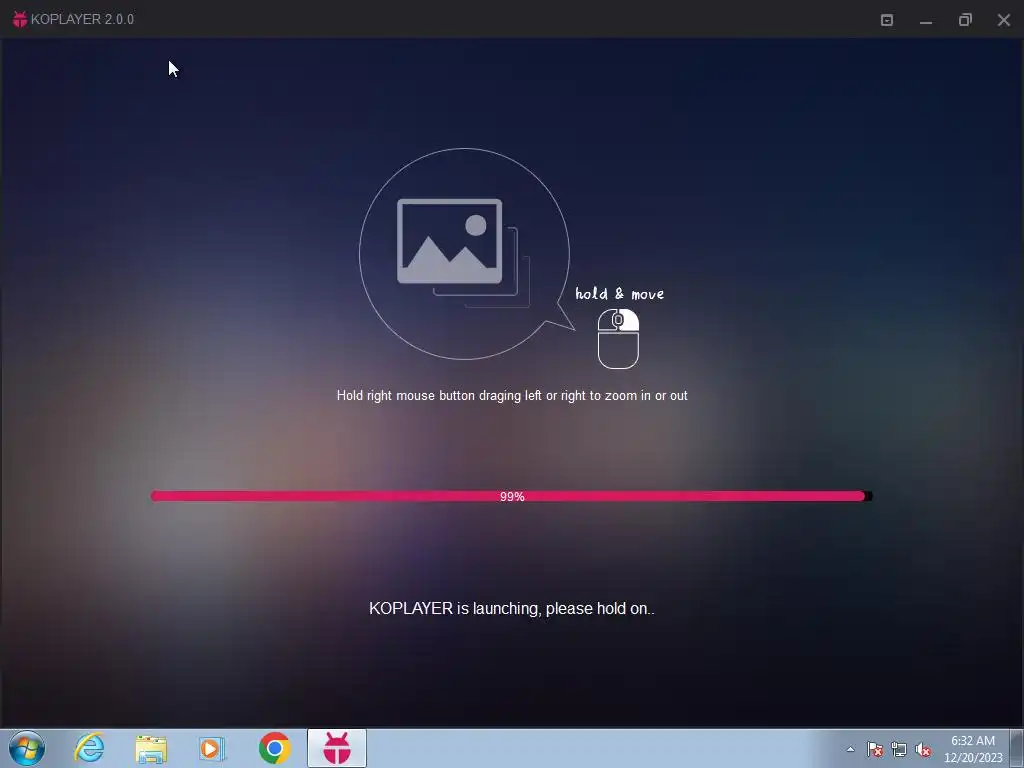This screenshot has height=768, width=1024.
Task: Select the KOPLAYER taskbar button
Action: tap(337, 748)
